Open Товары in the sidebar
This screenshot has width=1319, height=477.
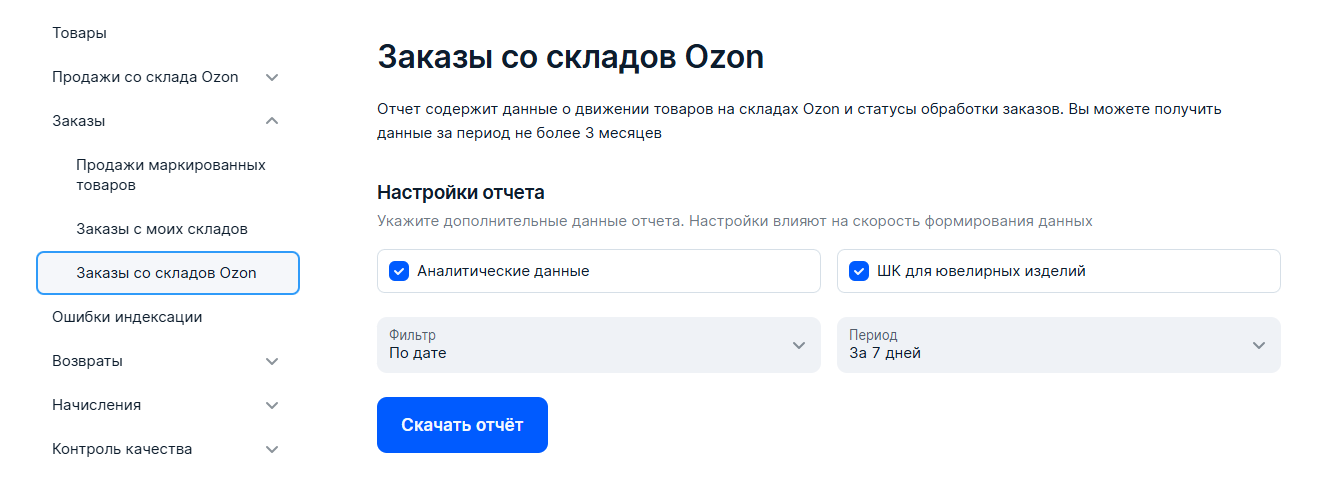tap(80, 33)
